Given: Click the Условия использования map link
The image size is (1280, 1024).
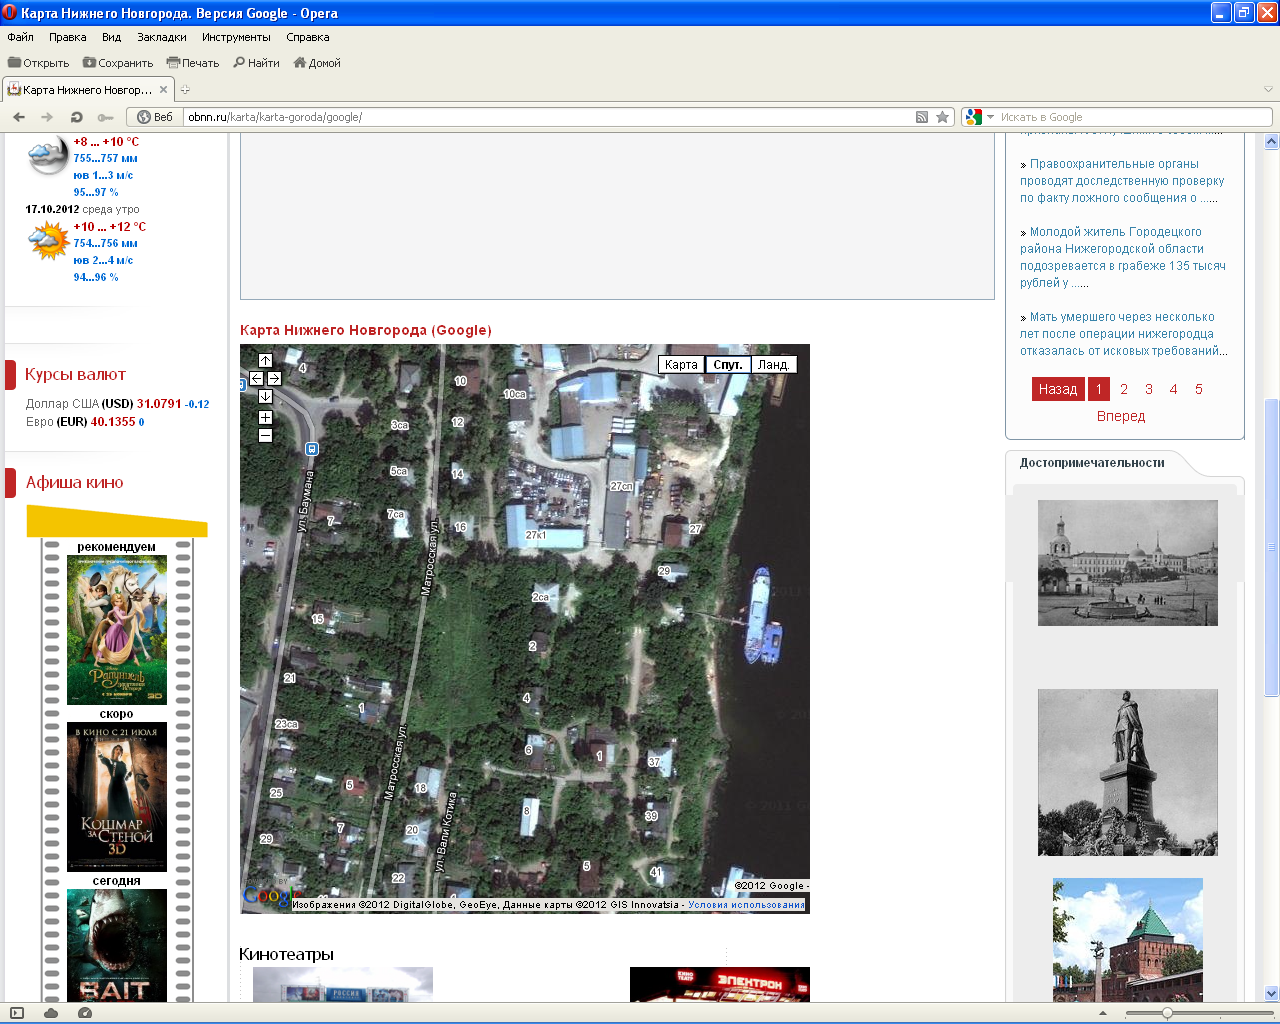Looking at the screenshot, I should click(746, 905).
